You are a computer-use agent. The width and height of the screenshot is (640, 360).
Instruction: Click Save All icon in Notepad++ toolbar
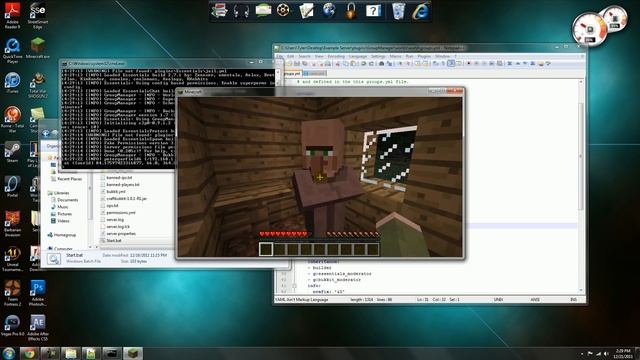(x=305, y=64)
